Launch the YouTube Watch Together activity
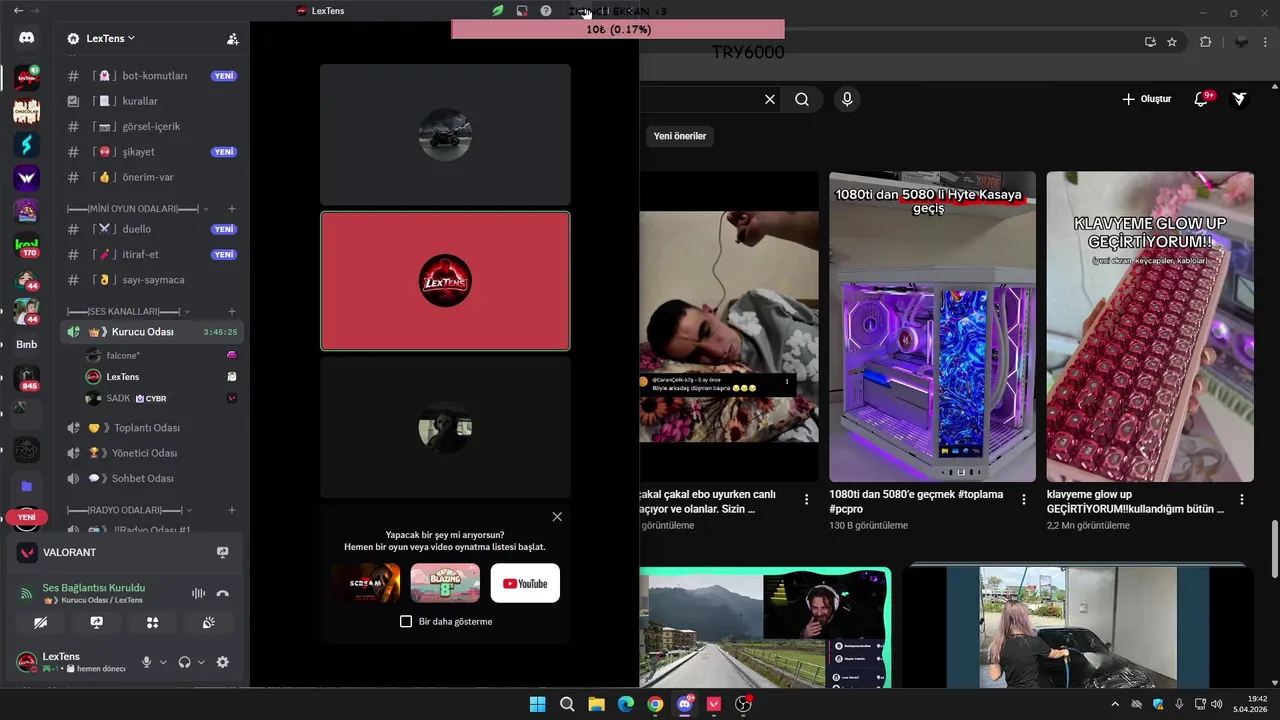Image resolution: width=1280 pixels, height=720 pixels. pyautogui.click(x=525, y=583)
